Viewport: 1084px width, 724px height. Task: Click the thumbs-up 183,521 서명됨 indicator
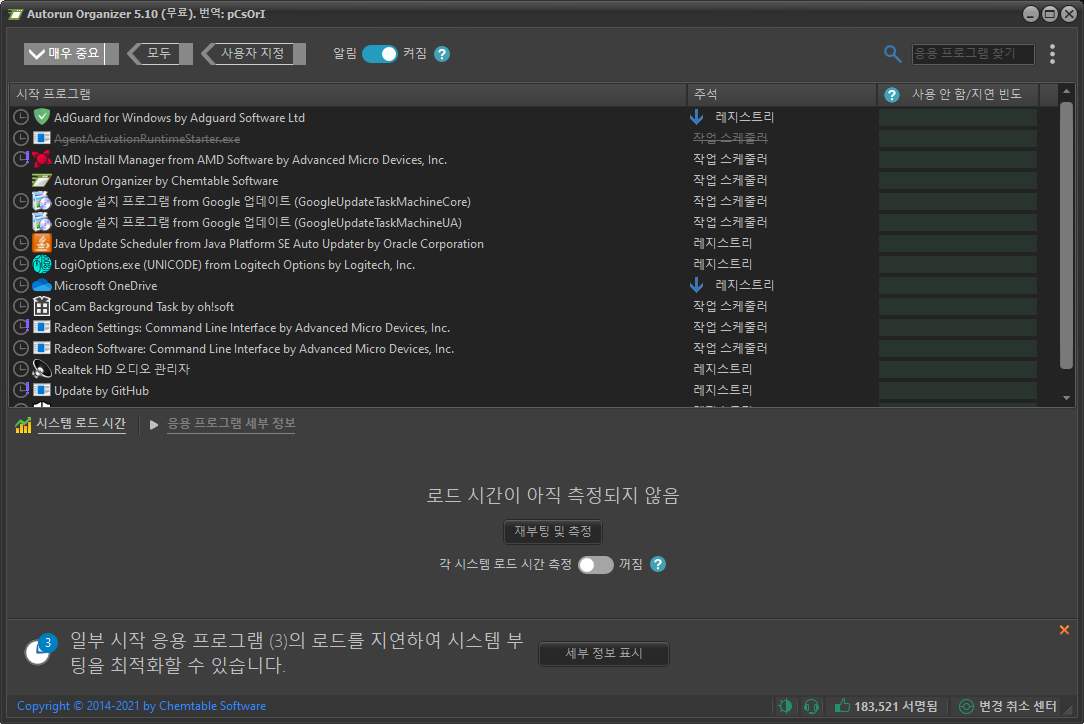pyautogui.click(x=886, y=706)
